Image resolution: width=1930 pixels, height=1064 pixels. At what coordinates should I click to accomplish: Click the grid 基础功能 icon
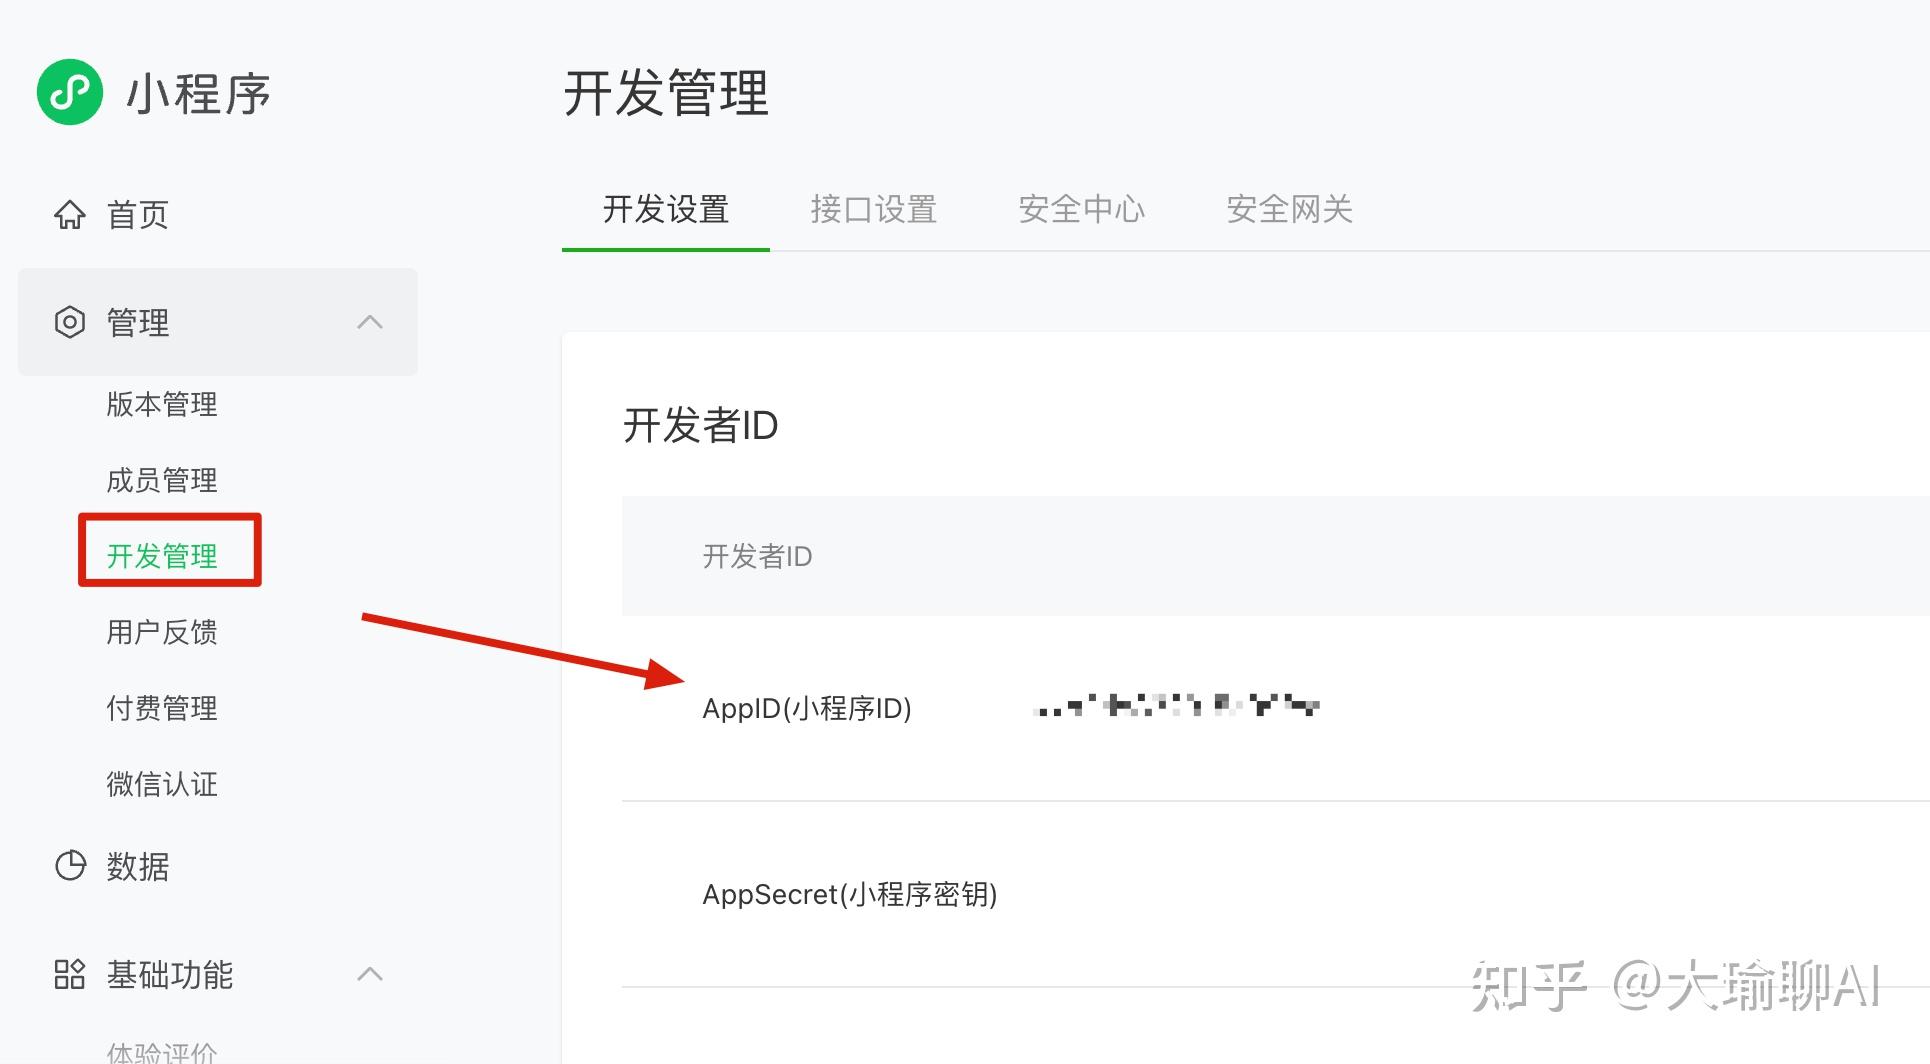tap(70, 974)
